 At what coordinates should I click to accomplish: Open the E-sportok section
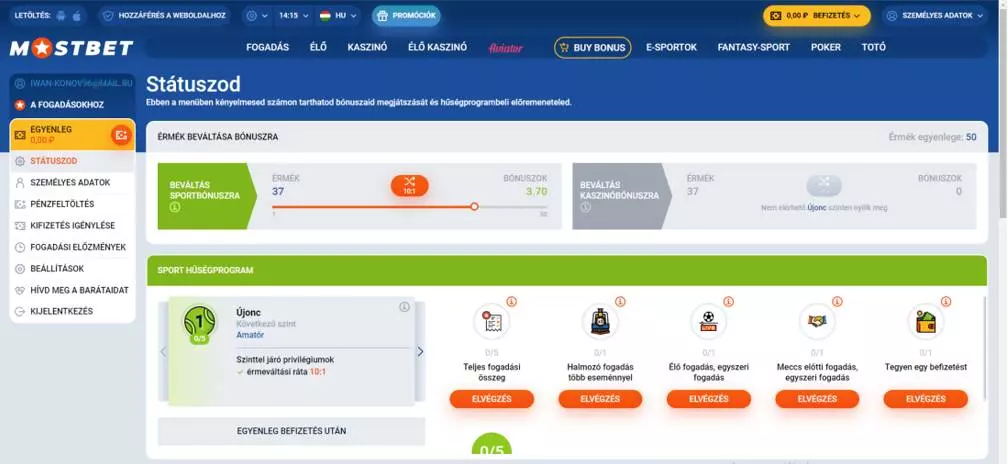(x=671, y=47)
